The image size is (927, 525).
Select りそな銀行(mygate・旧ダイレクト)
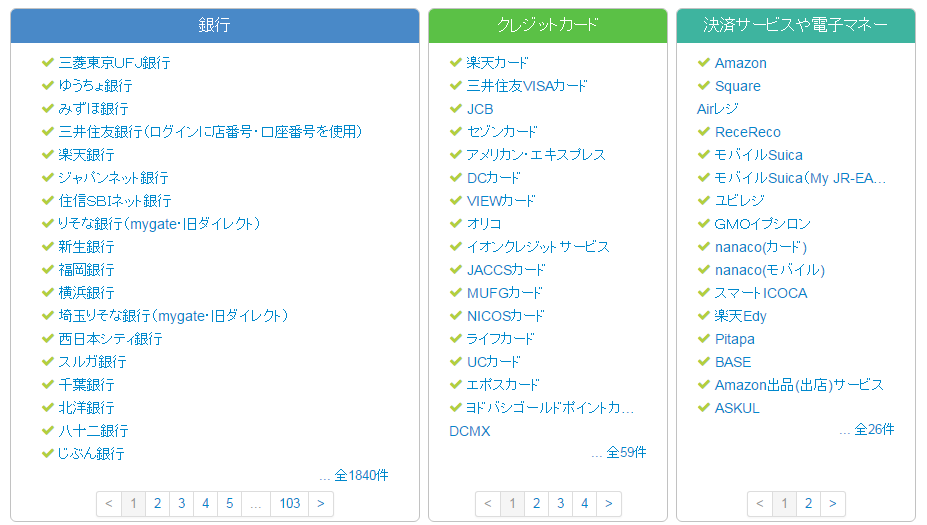coord(159,224)
